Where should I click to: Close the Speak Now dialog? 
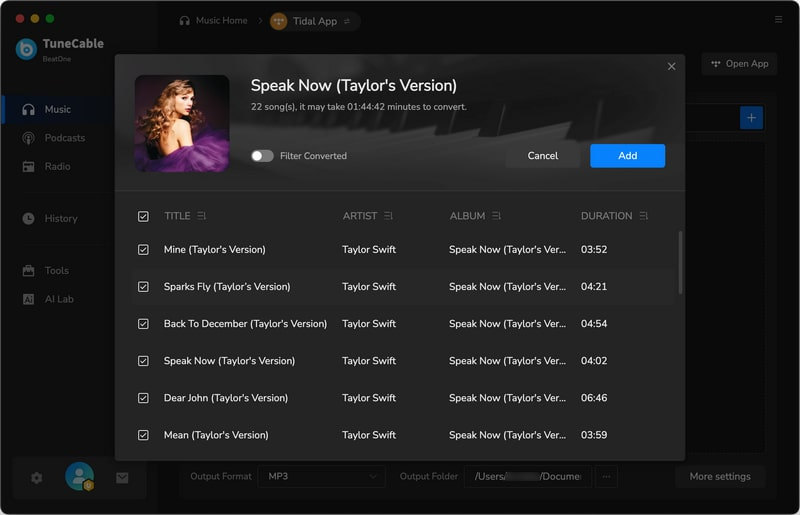[x=671, y=66]
